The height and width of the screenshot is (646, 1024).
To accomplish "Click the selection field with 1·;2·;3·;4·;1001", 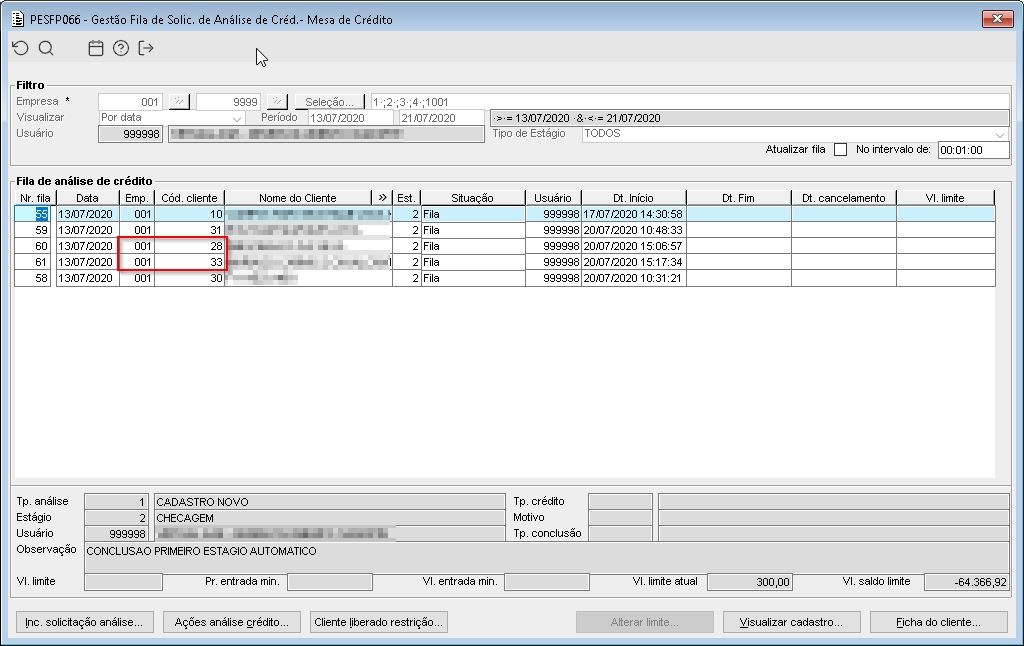I will pyautogui.click(x=690, y=102).
